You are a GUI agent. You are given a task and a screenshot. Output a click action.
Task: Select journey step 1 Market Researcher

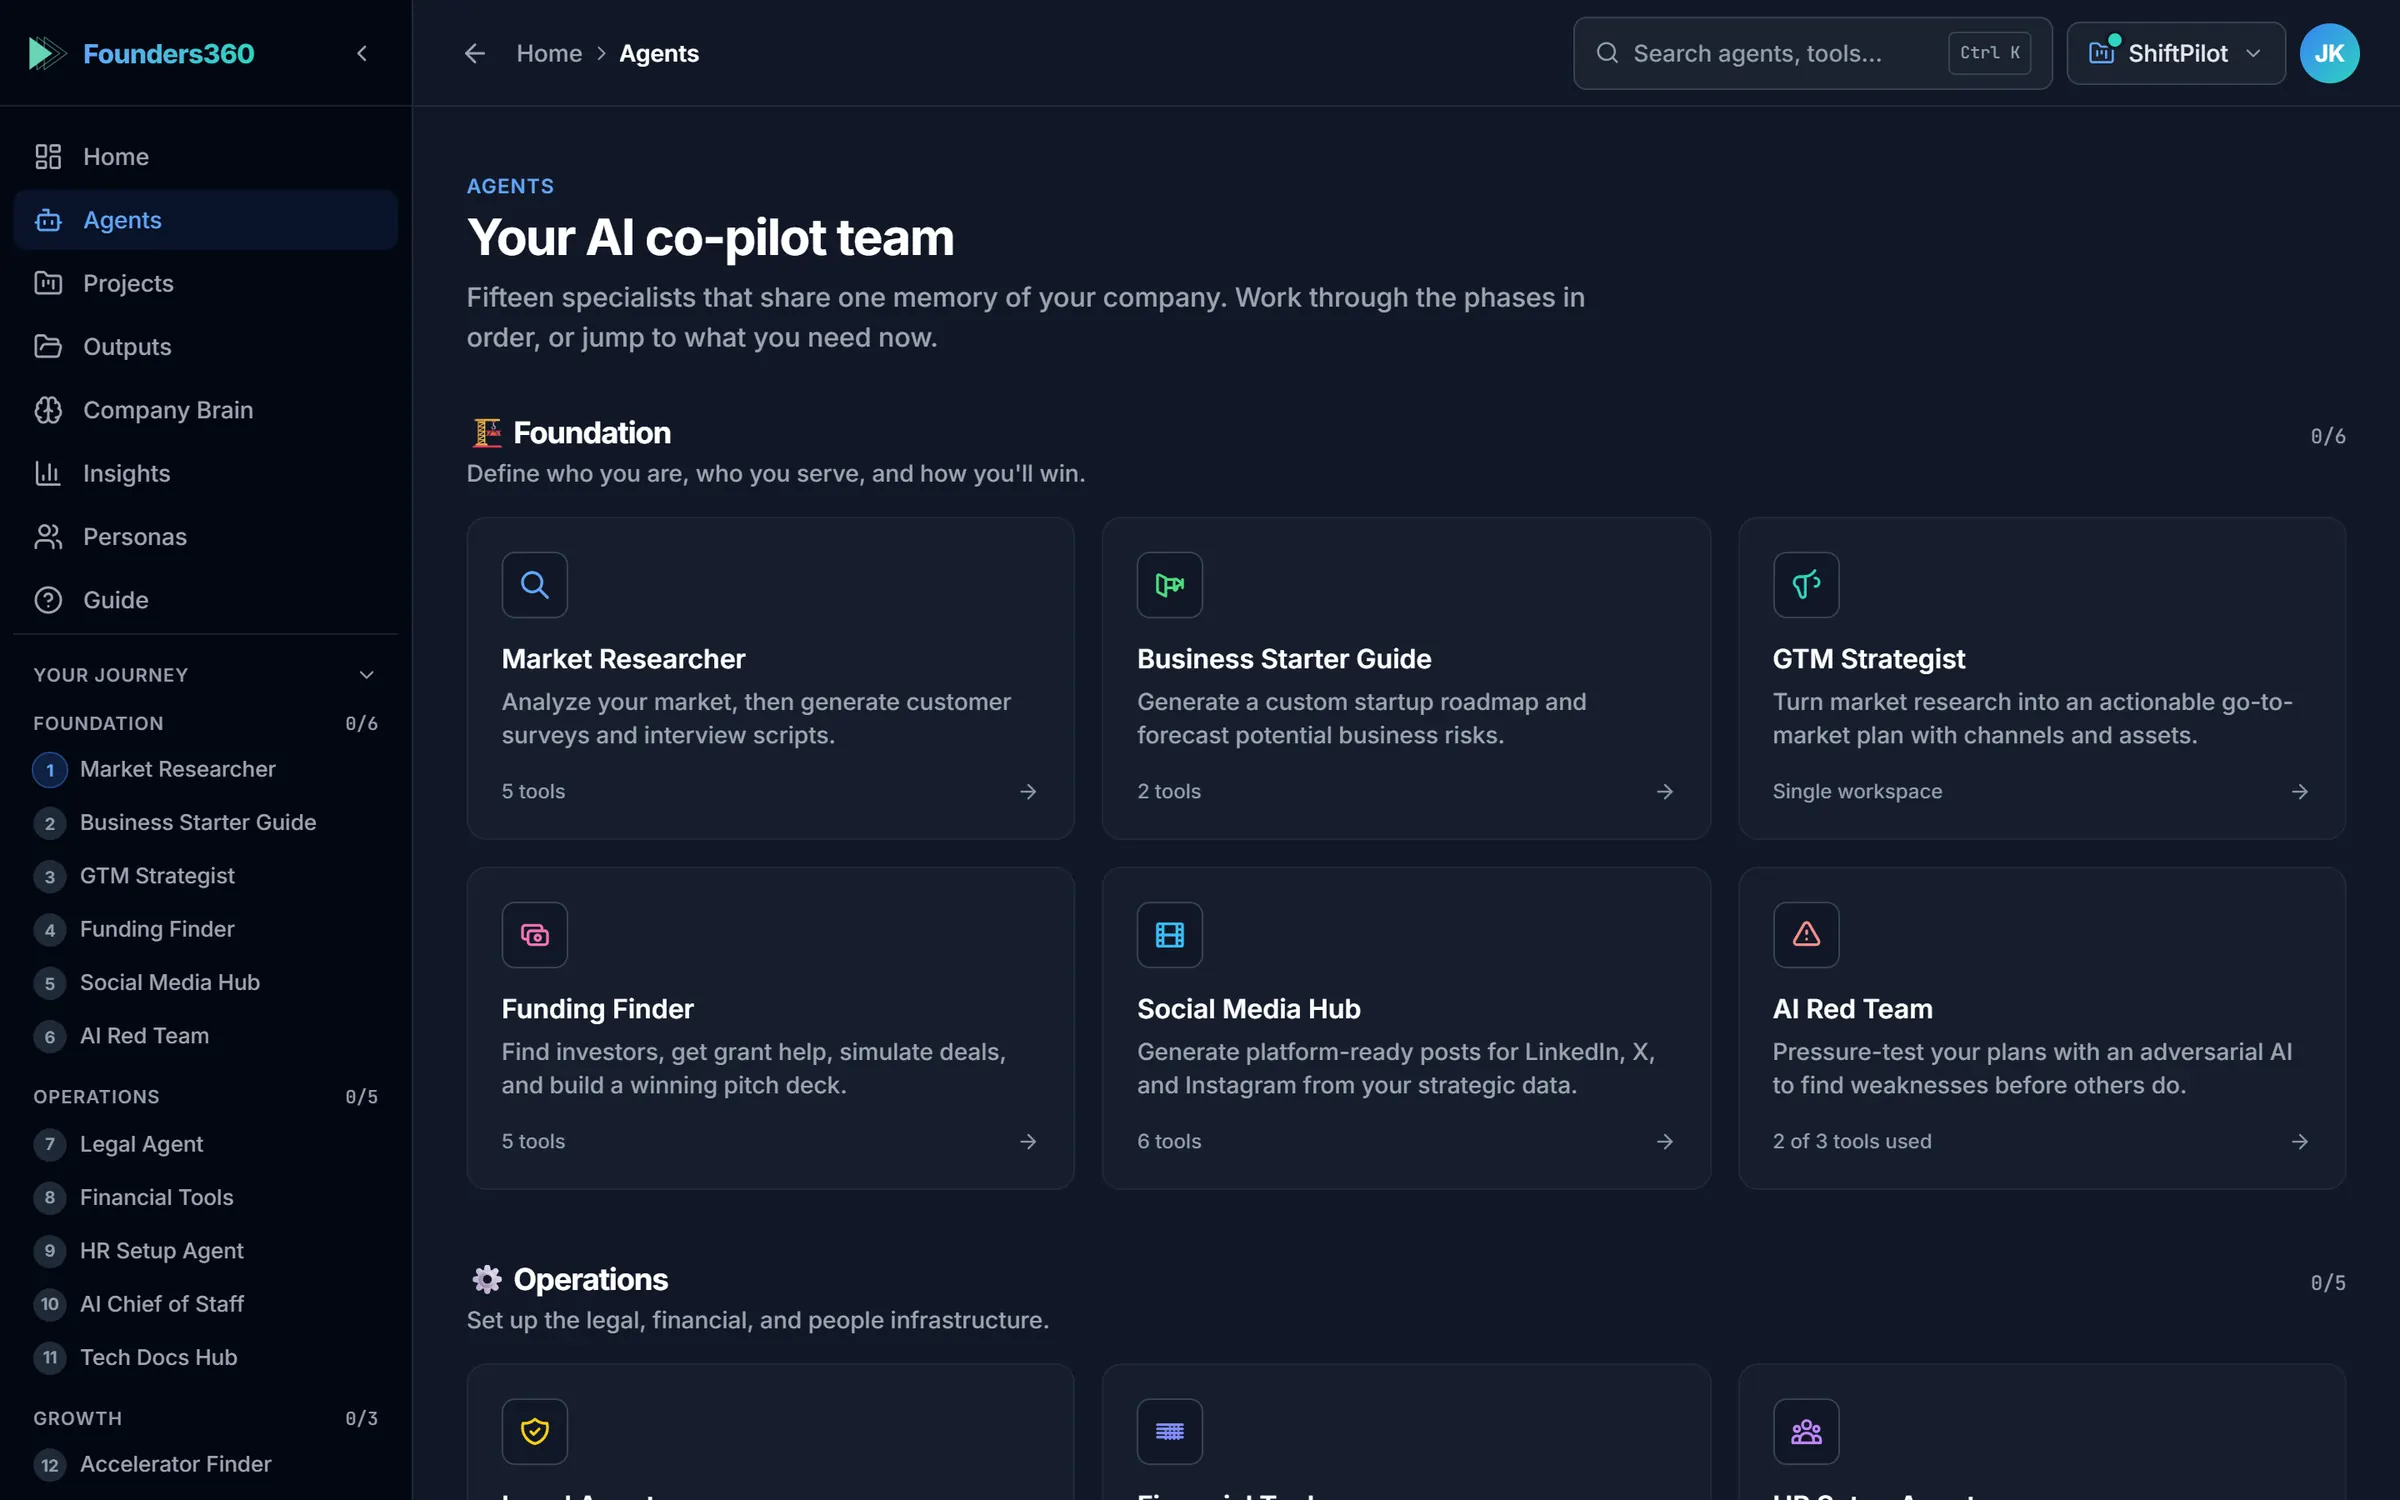pos(205,769)
